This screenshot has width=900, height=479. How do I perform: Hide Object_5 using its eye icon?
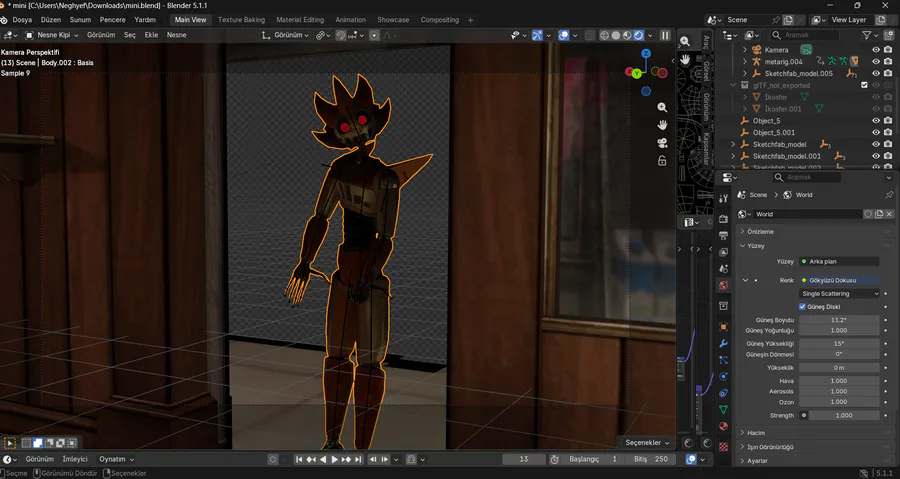(x=876, y=120)
